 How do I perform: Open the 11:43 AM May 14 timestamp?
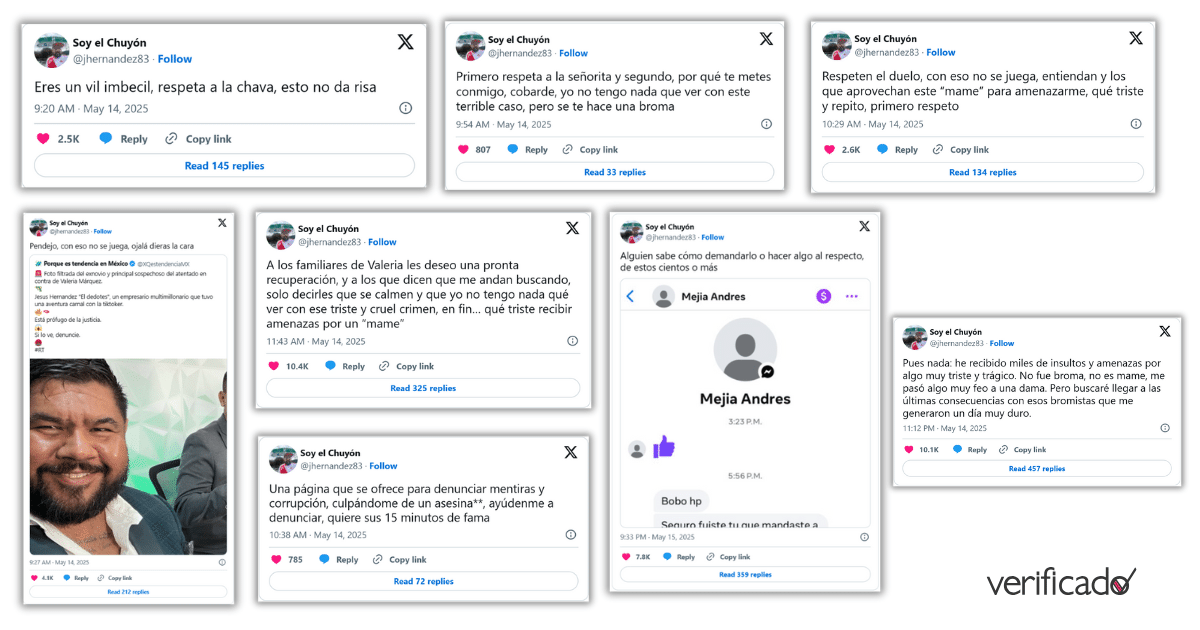(x=315, y=341)
